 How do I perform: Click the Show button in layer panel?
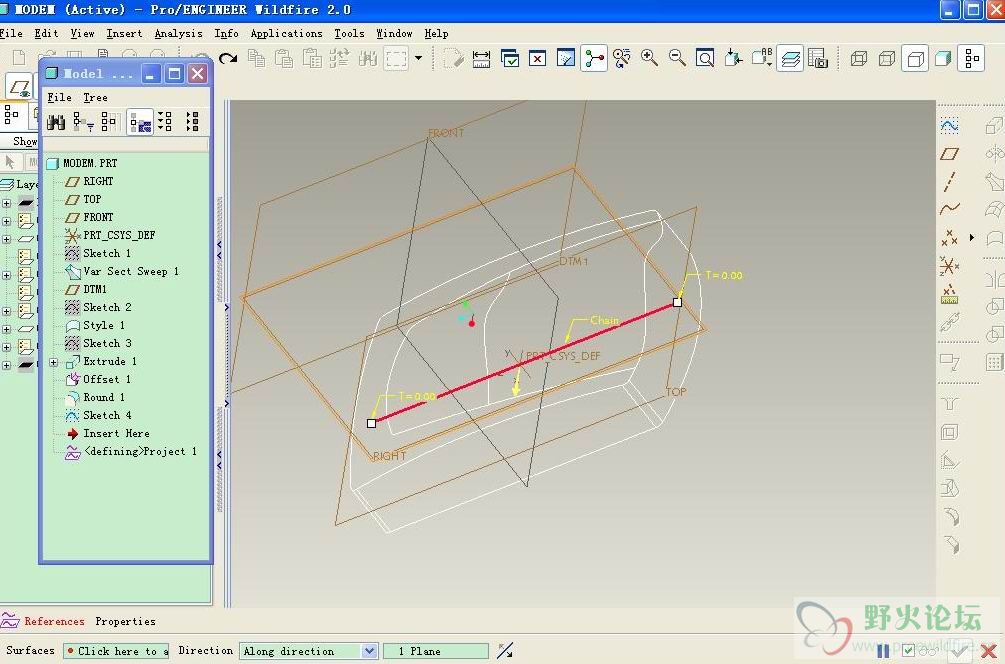[25, 141]
